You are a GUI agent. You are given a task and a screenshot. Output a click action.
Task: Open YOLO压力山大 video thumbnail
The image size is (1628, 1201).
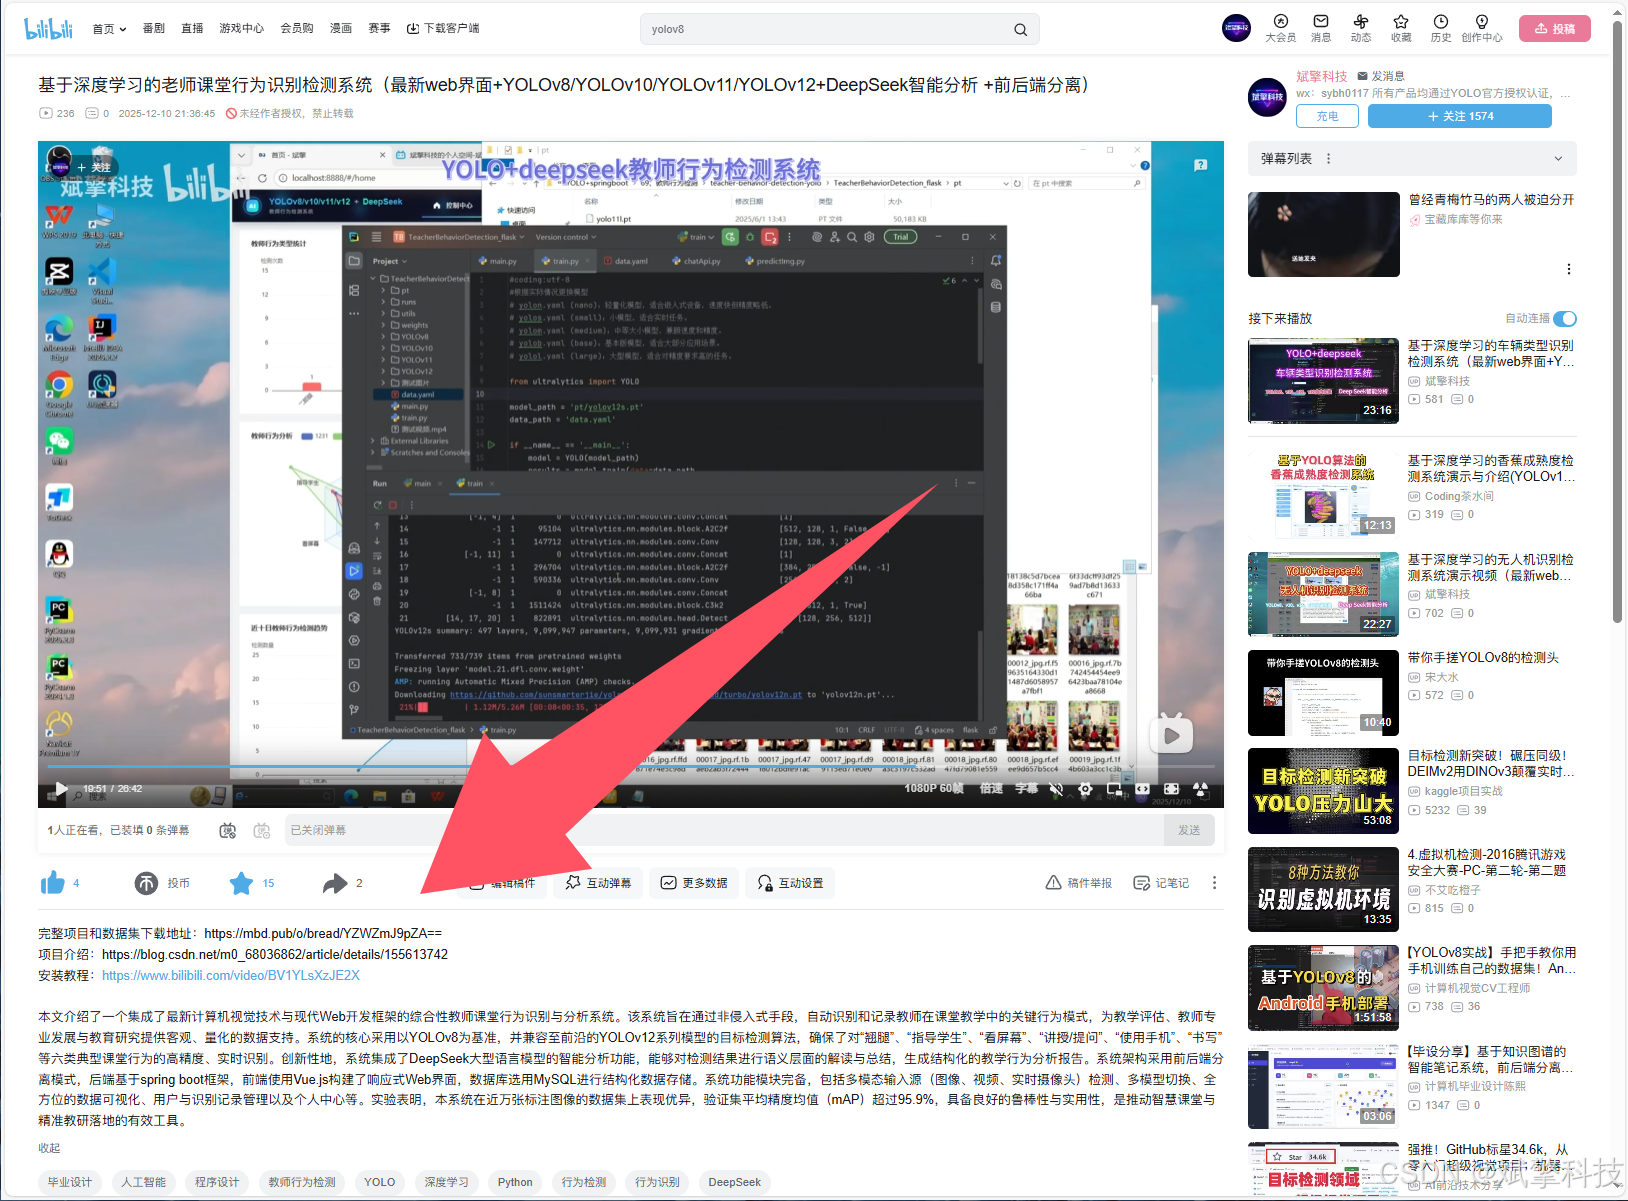[x=1323, y=791]
